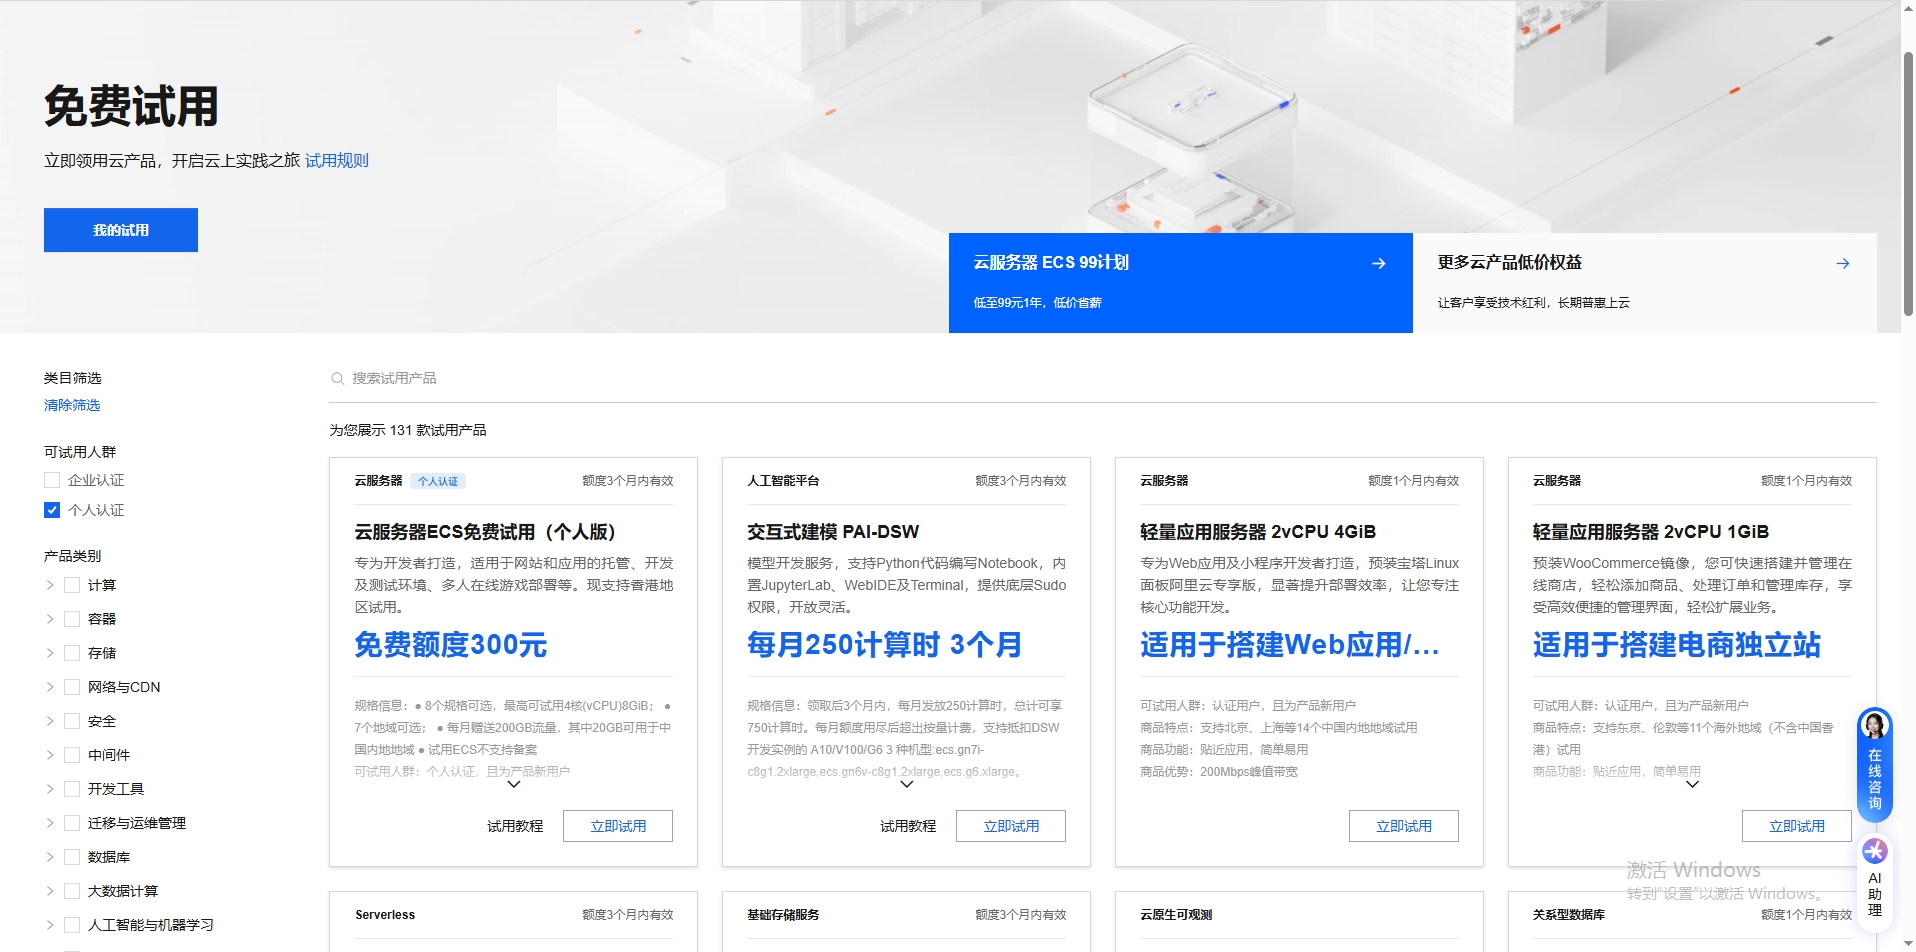Screen dimensions: 1916x952
Task: Click the 基础存储服务 card header
Action: coord(783,915)
